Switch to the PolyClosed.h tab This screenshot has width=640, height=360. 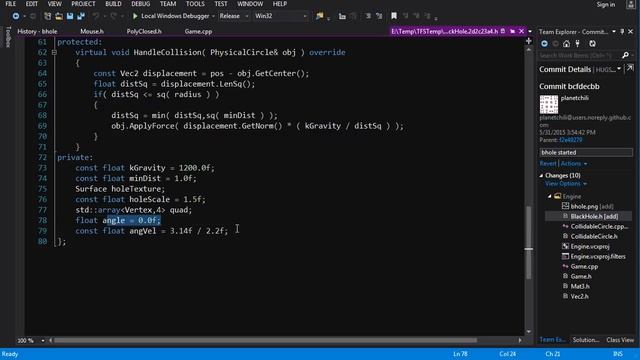point(144,31)
